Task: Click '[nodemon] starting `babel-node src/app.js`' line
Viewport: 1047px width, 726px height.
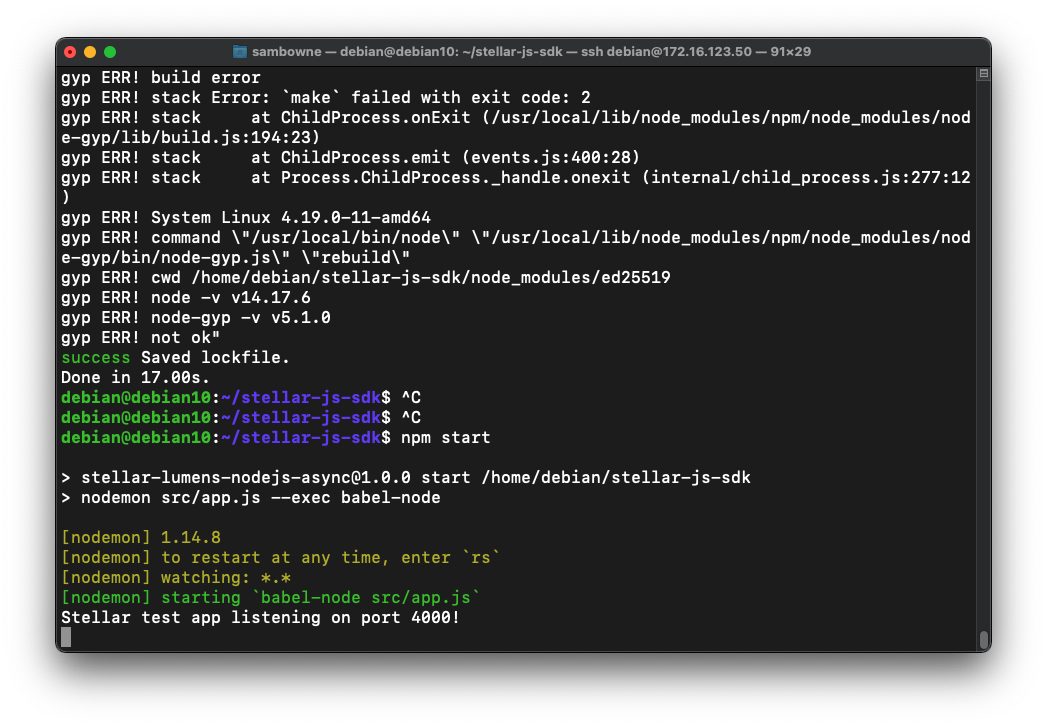Action: coord(270,598)
